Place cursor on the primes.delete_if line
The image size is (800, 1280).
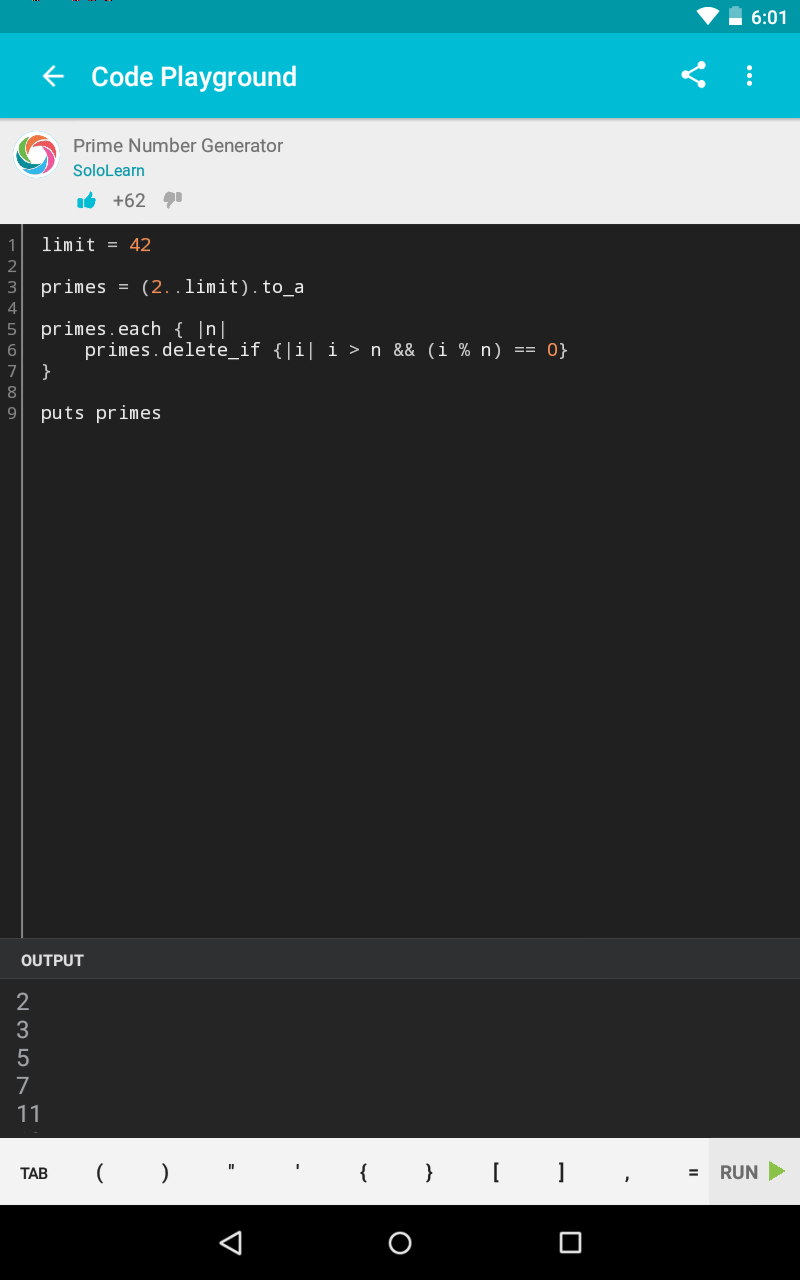326,350
